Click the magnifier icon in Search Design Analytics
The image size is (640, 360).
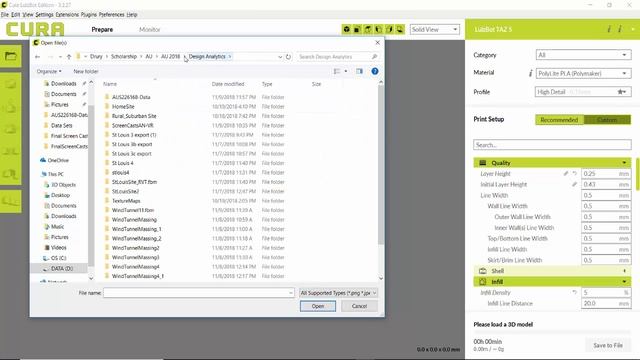point(374,57)
